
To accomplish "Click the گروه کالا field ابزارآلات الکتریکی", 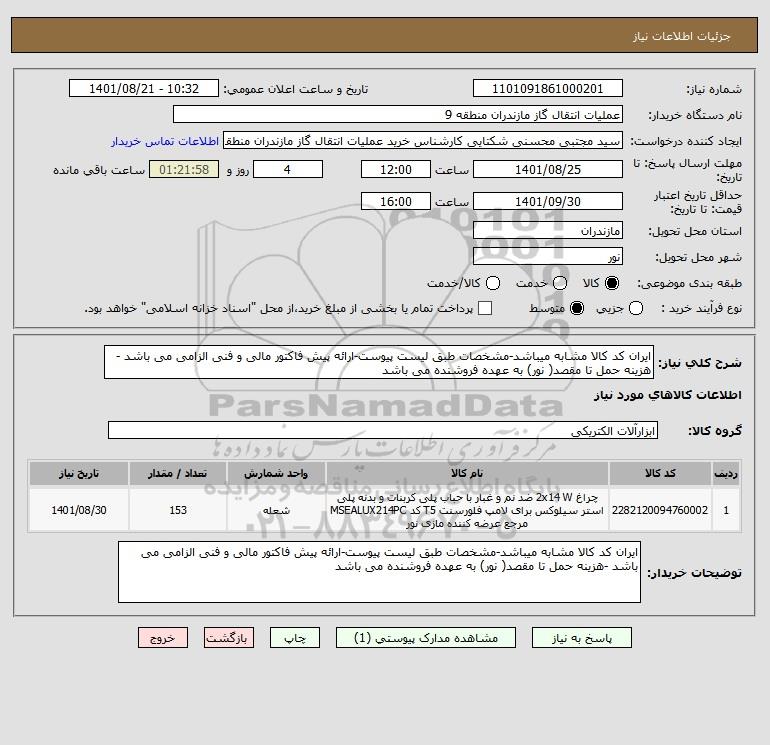I will [x=383, y=431].
